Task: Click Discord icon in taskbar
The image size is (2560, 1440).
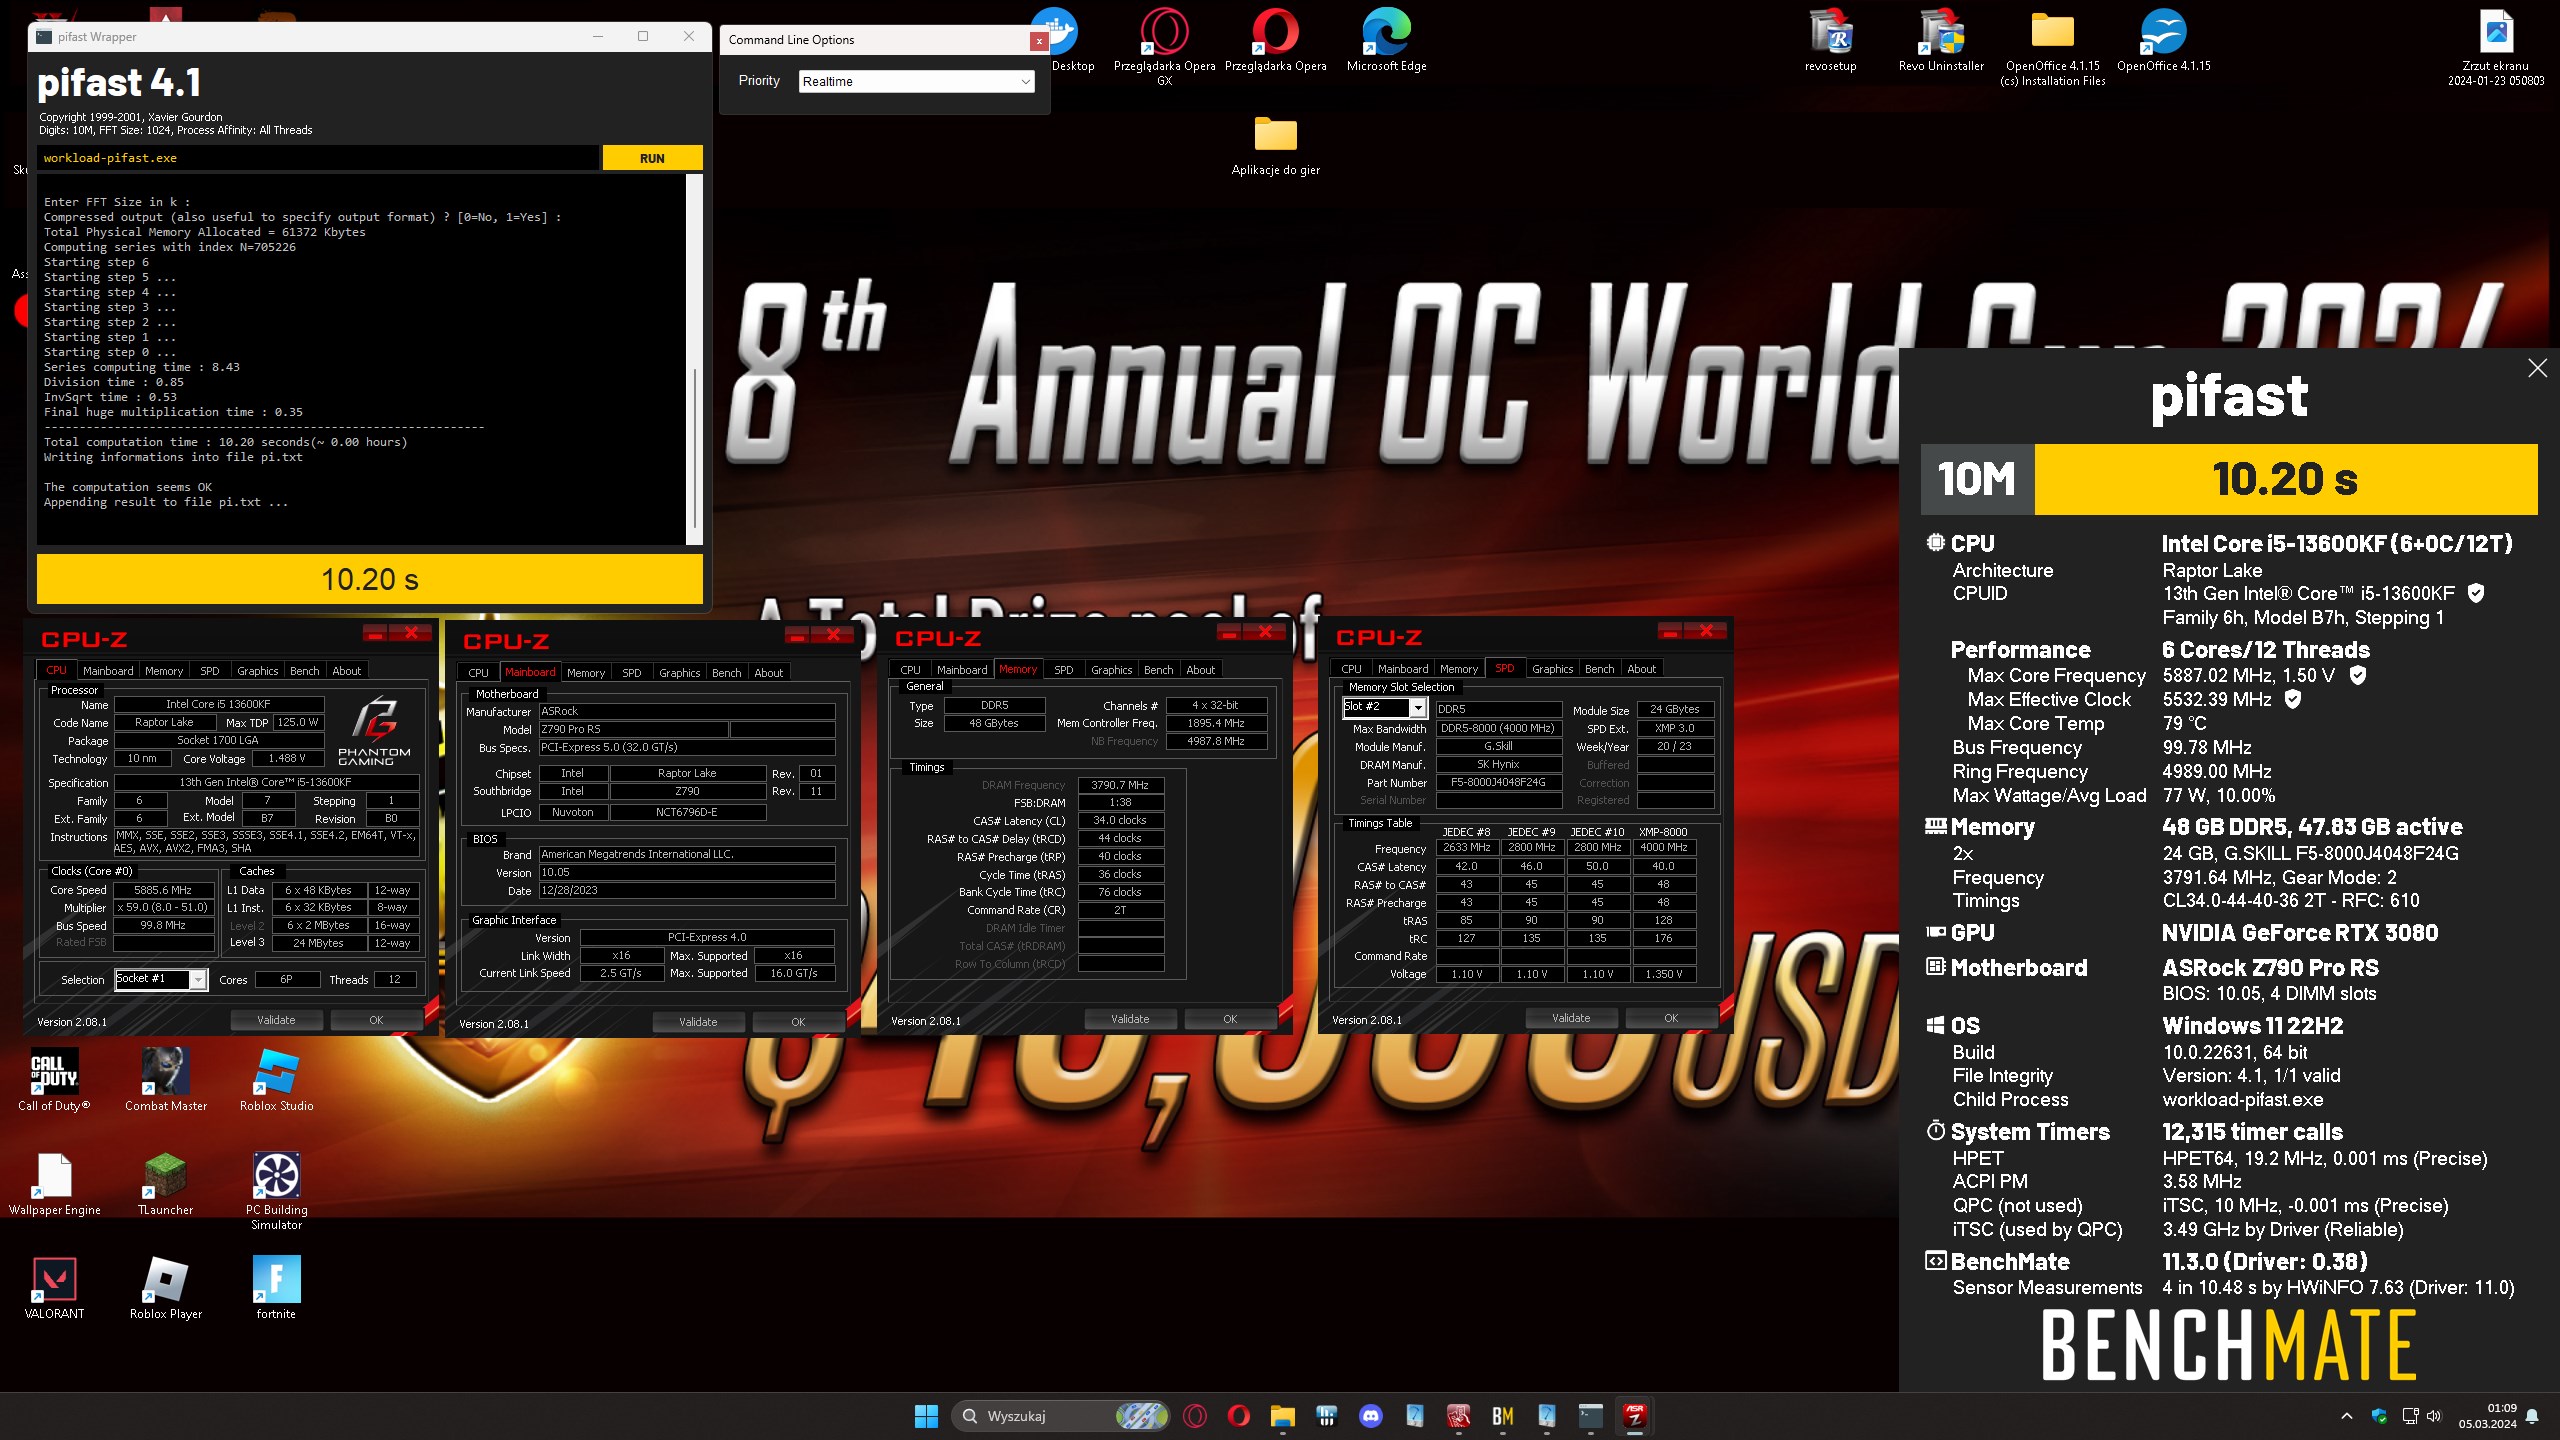Action: click(x=1371, y=1415)
